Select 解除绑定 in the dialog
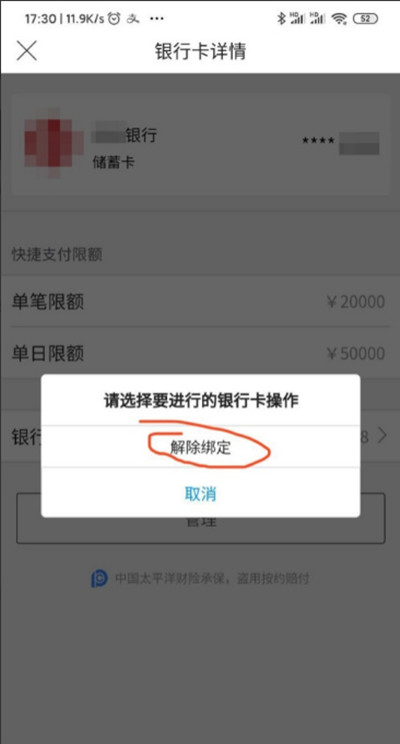The width and height of the screenshot is (400, 744). [x=200, y=447]
